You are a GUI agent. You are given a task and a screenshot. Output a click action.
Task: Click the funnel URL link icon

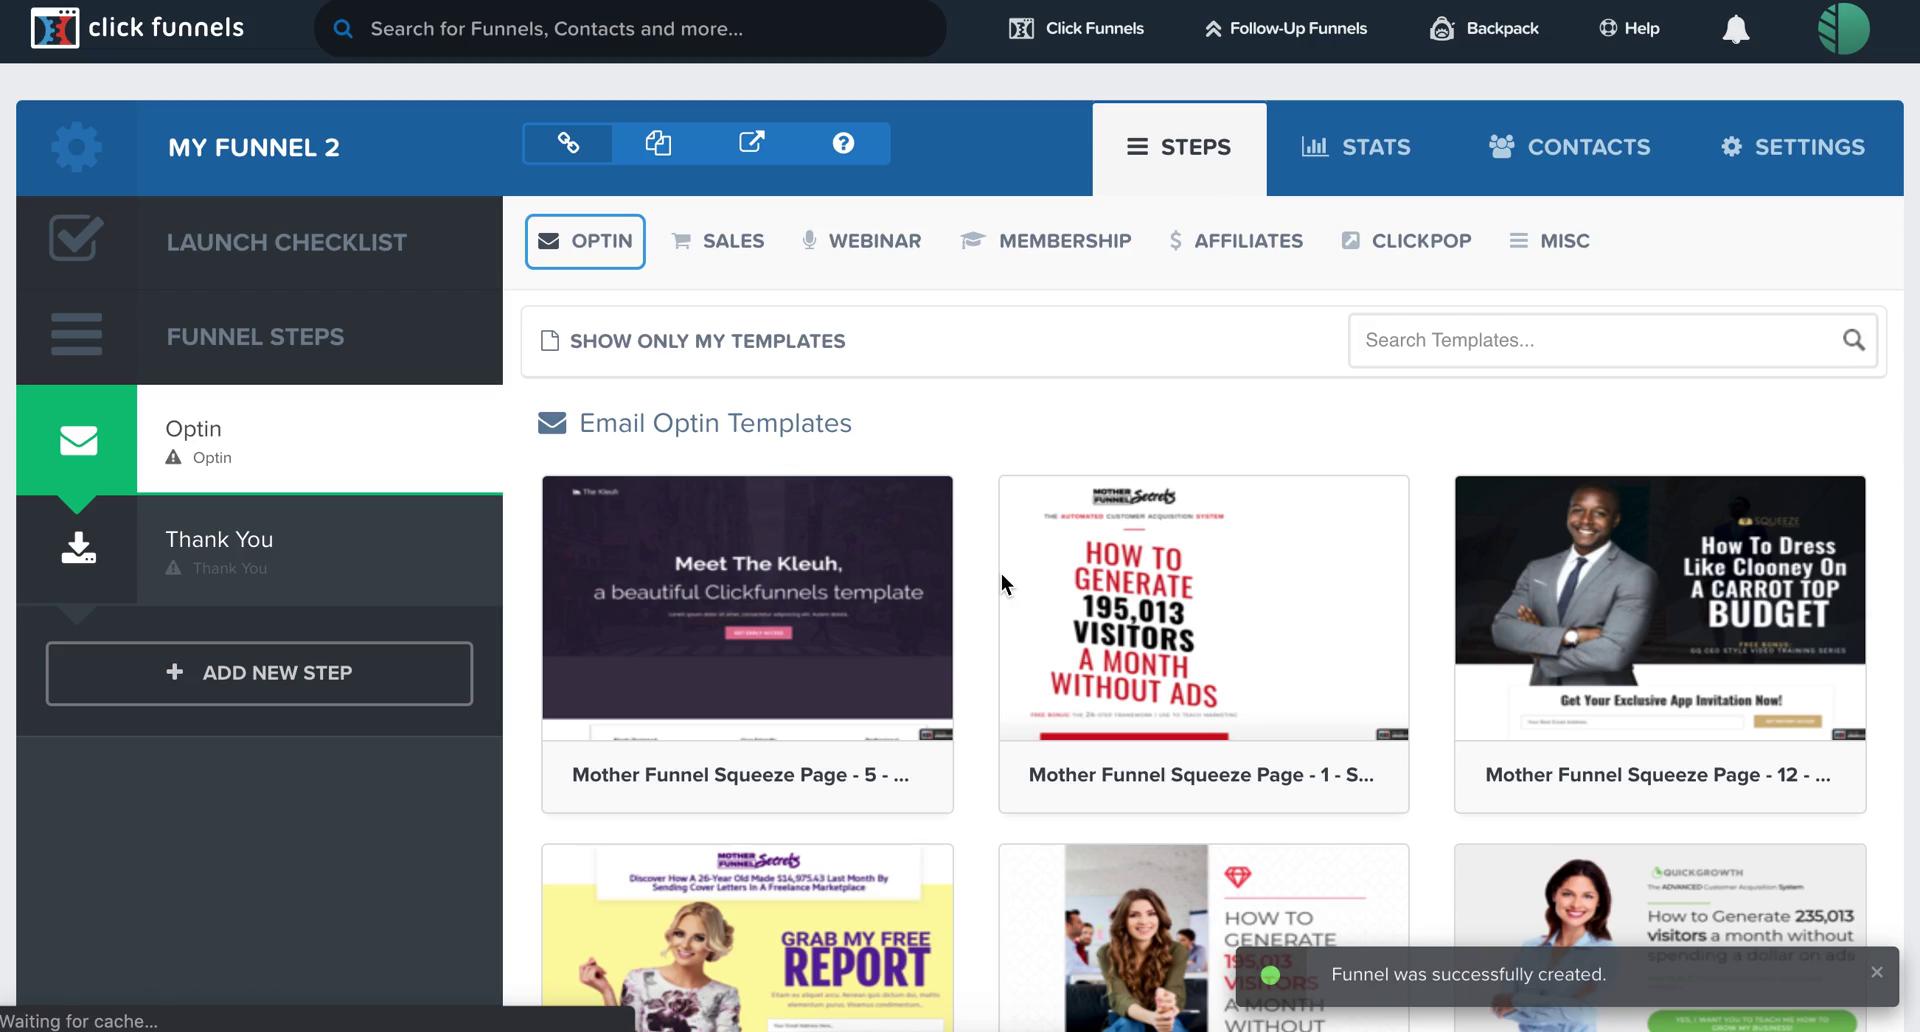[x=568, y=143]
